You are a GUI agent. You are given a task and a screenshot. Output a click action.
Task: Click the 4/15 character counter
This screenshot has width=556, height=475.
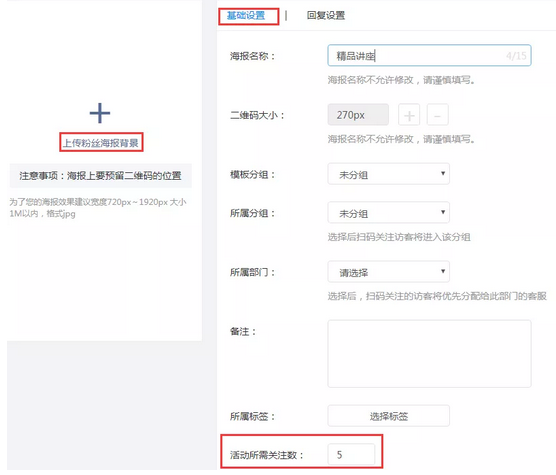516,56
